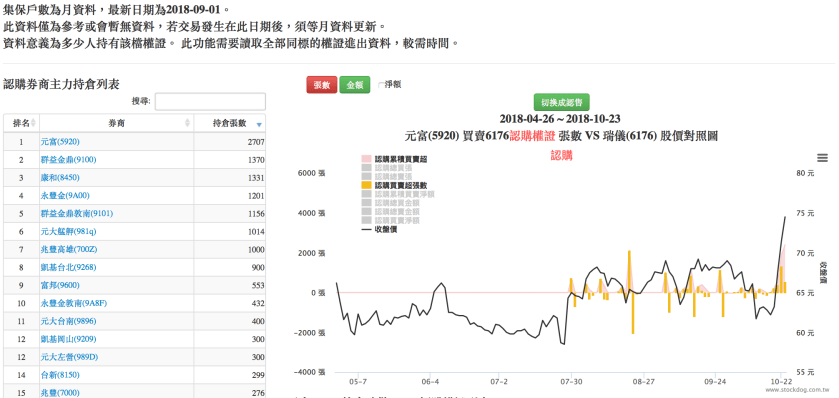Screen dimensions: 839x398
Task: Click the 80 元 price axis label
Action: tap(804, 173)
